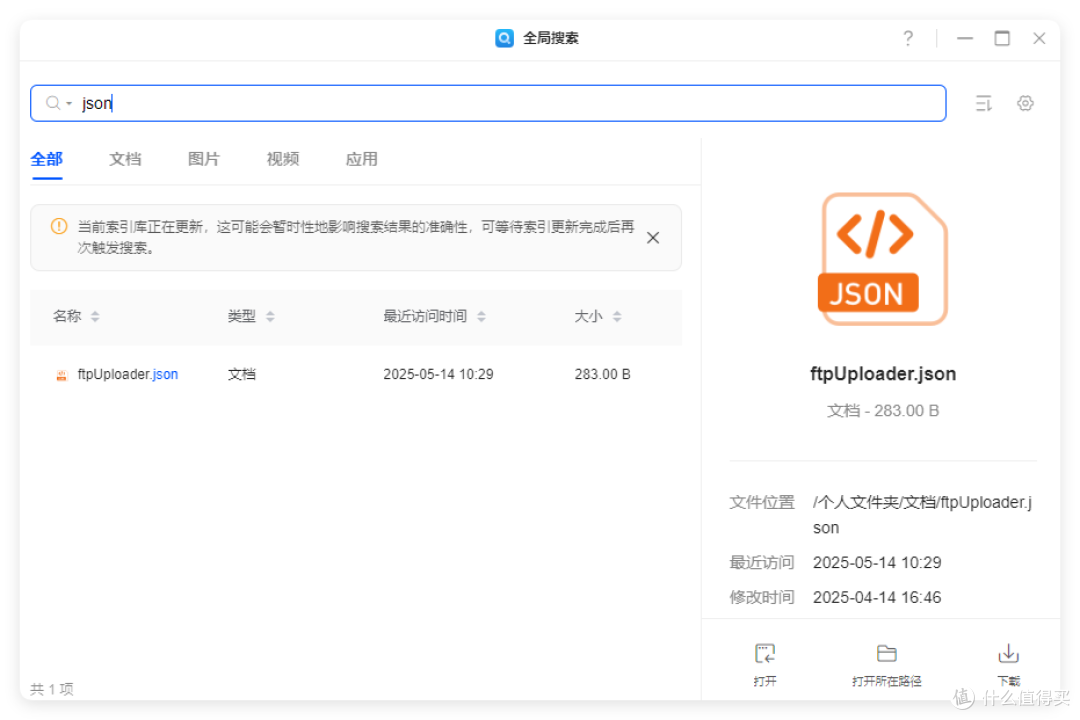Click the 文档 type cell of ftpUploader.json

click(242, 374)
